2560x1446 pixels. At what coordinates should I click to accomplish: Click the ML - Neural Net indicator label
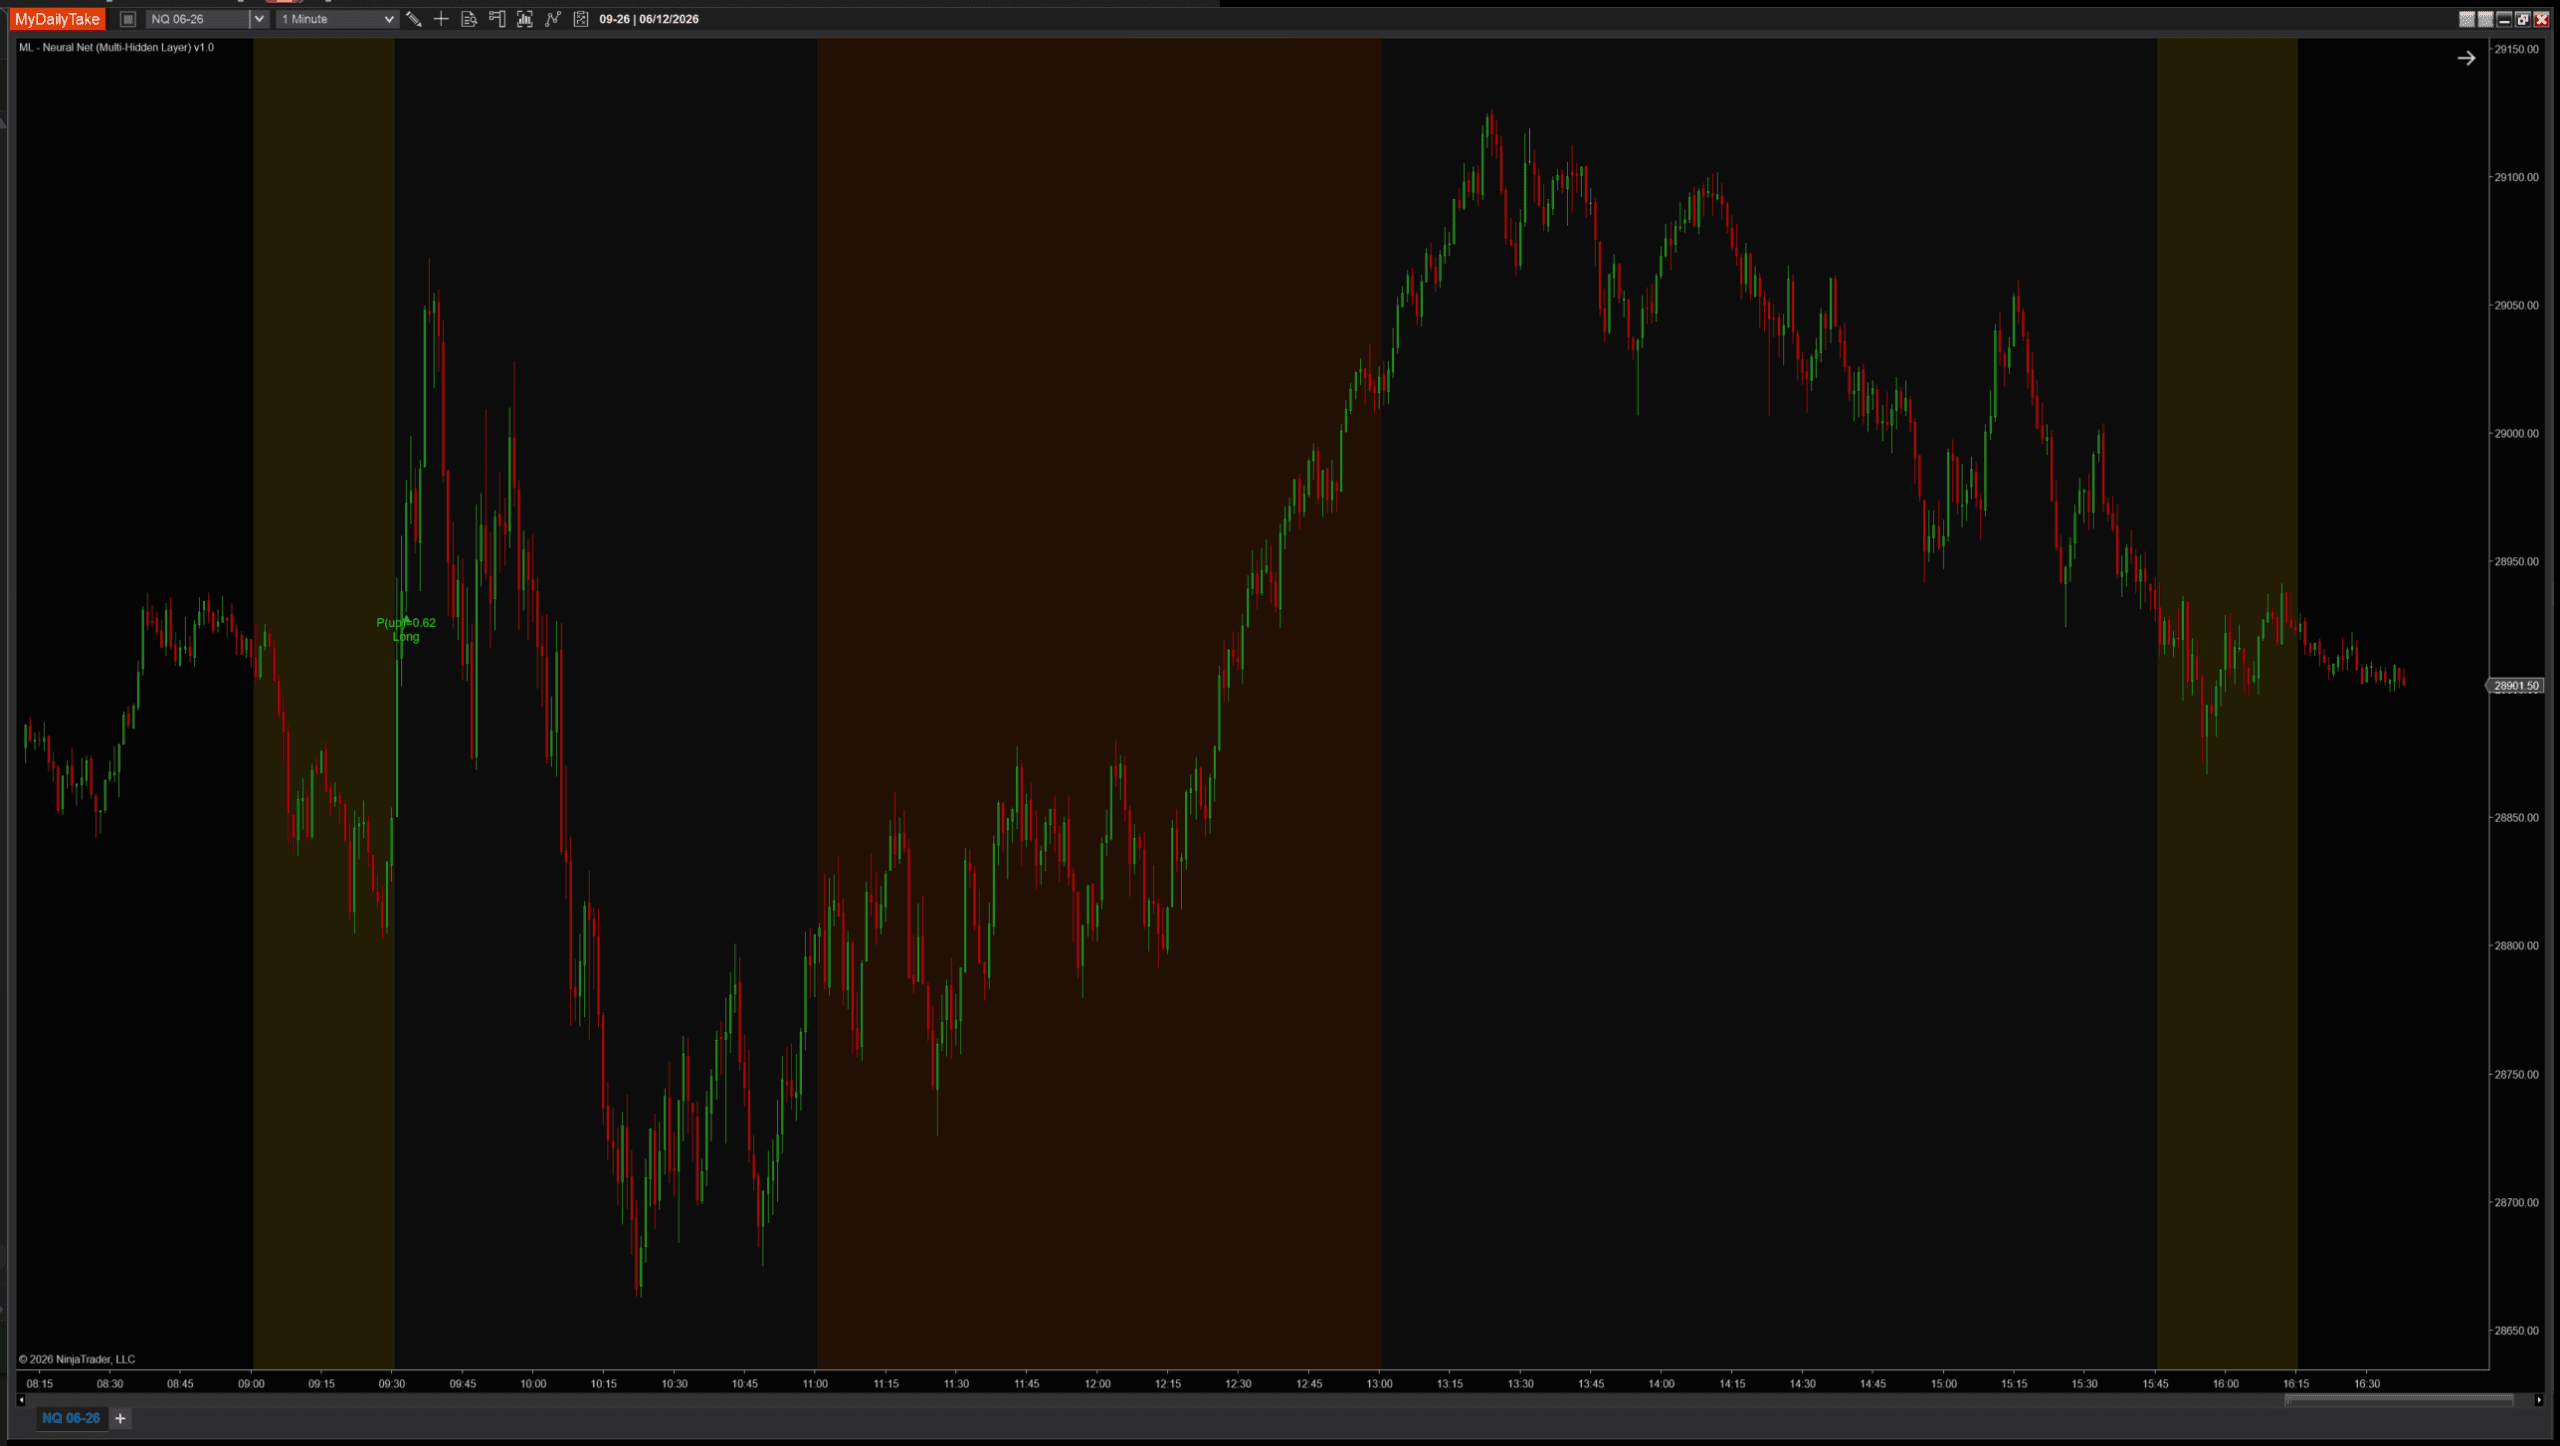click(x=117, y=47)
